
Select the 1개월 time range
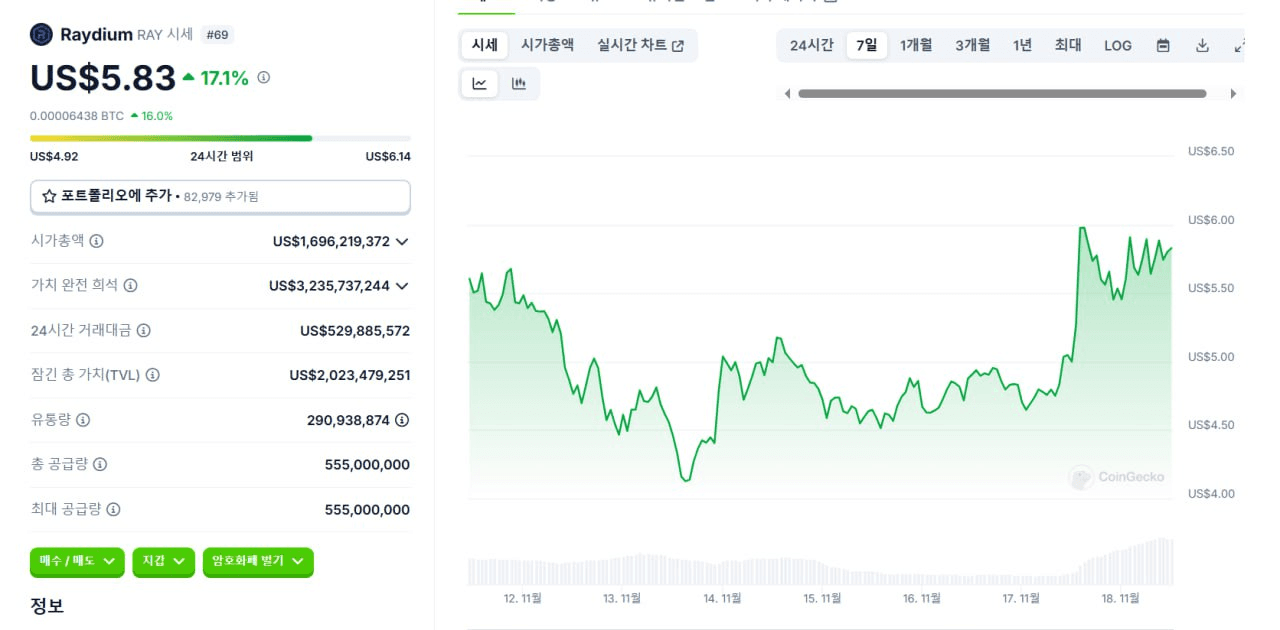(916, 45)
